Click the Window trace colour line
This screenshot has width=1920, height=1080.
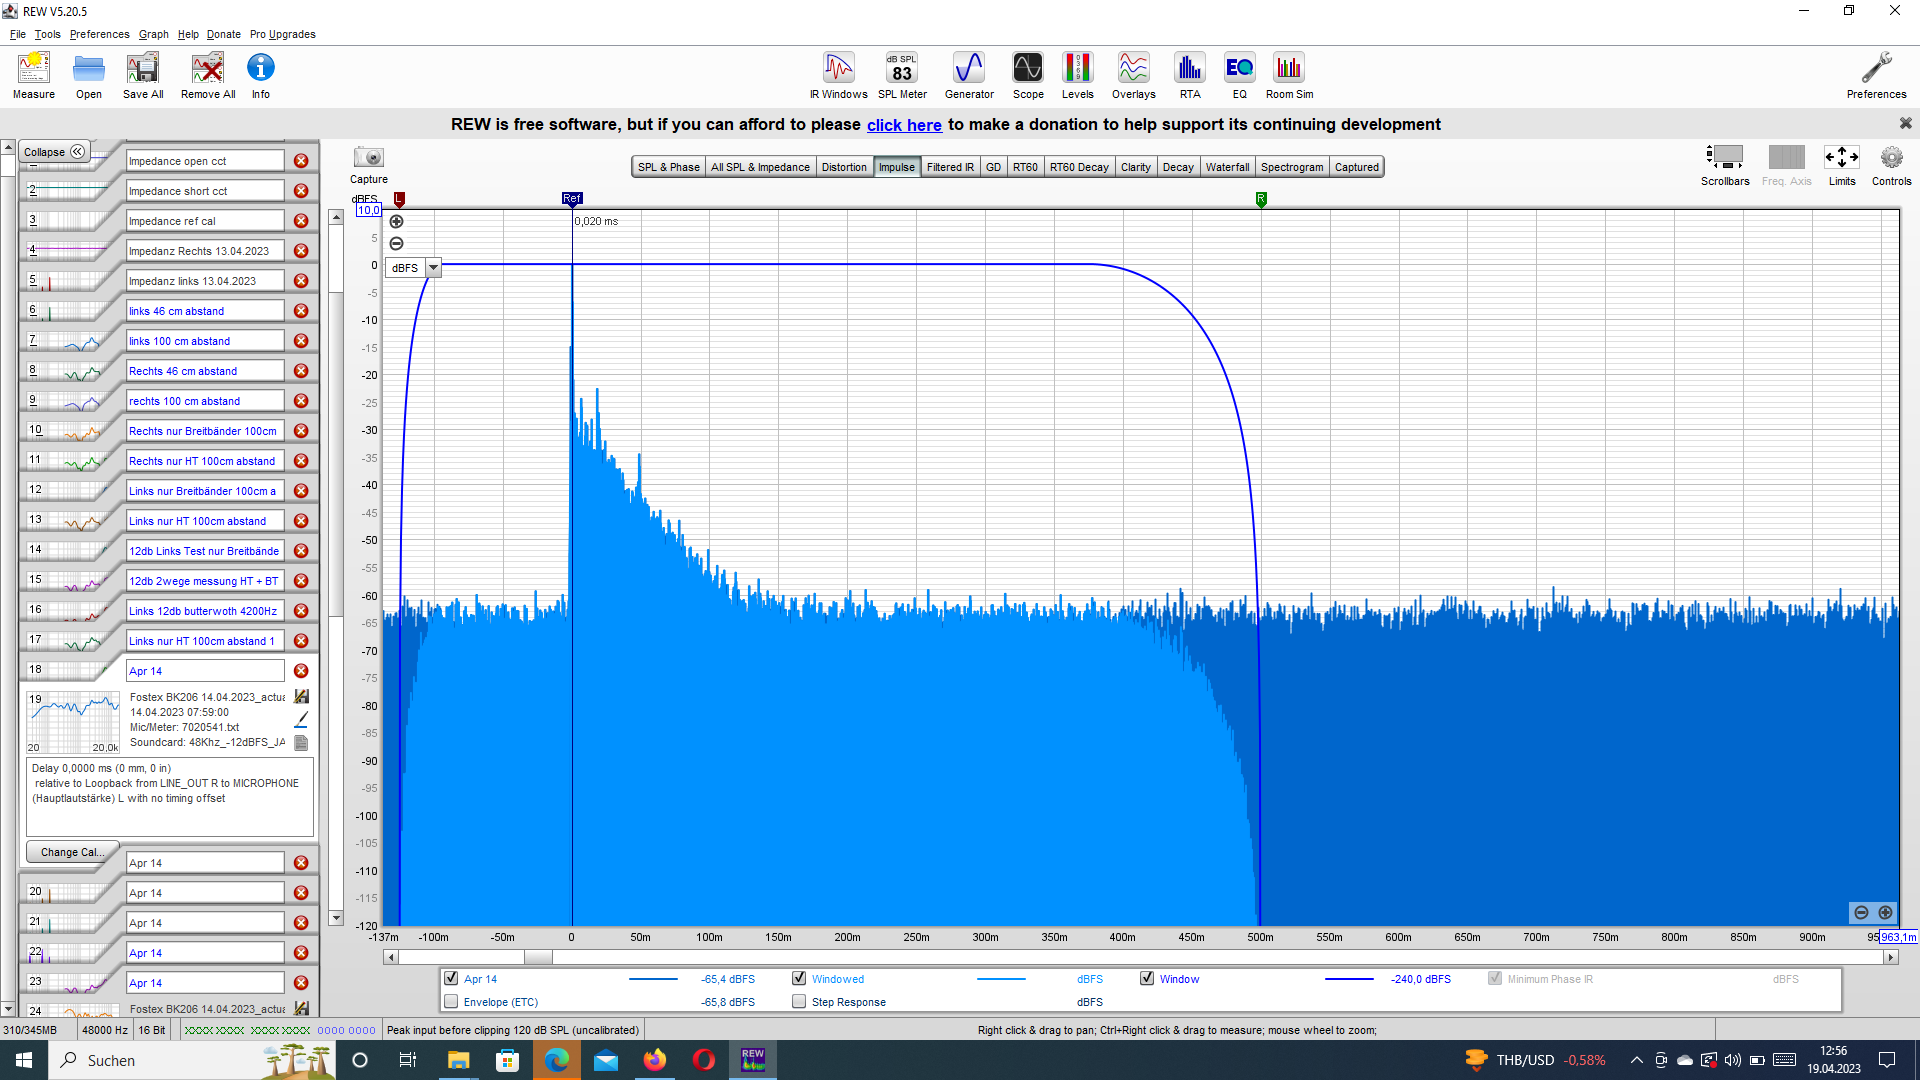pos(1349,979)
